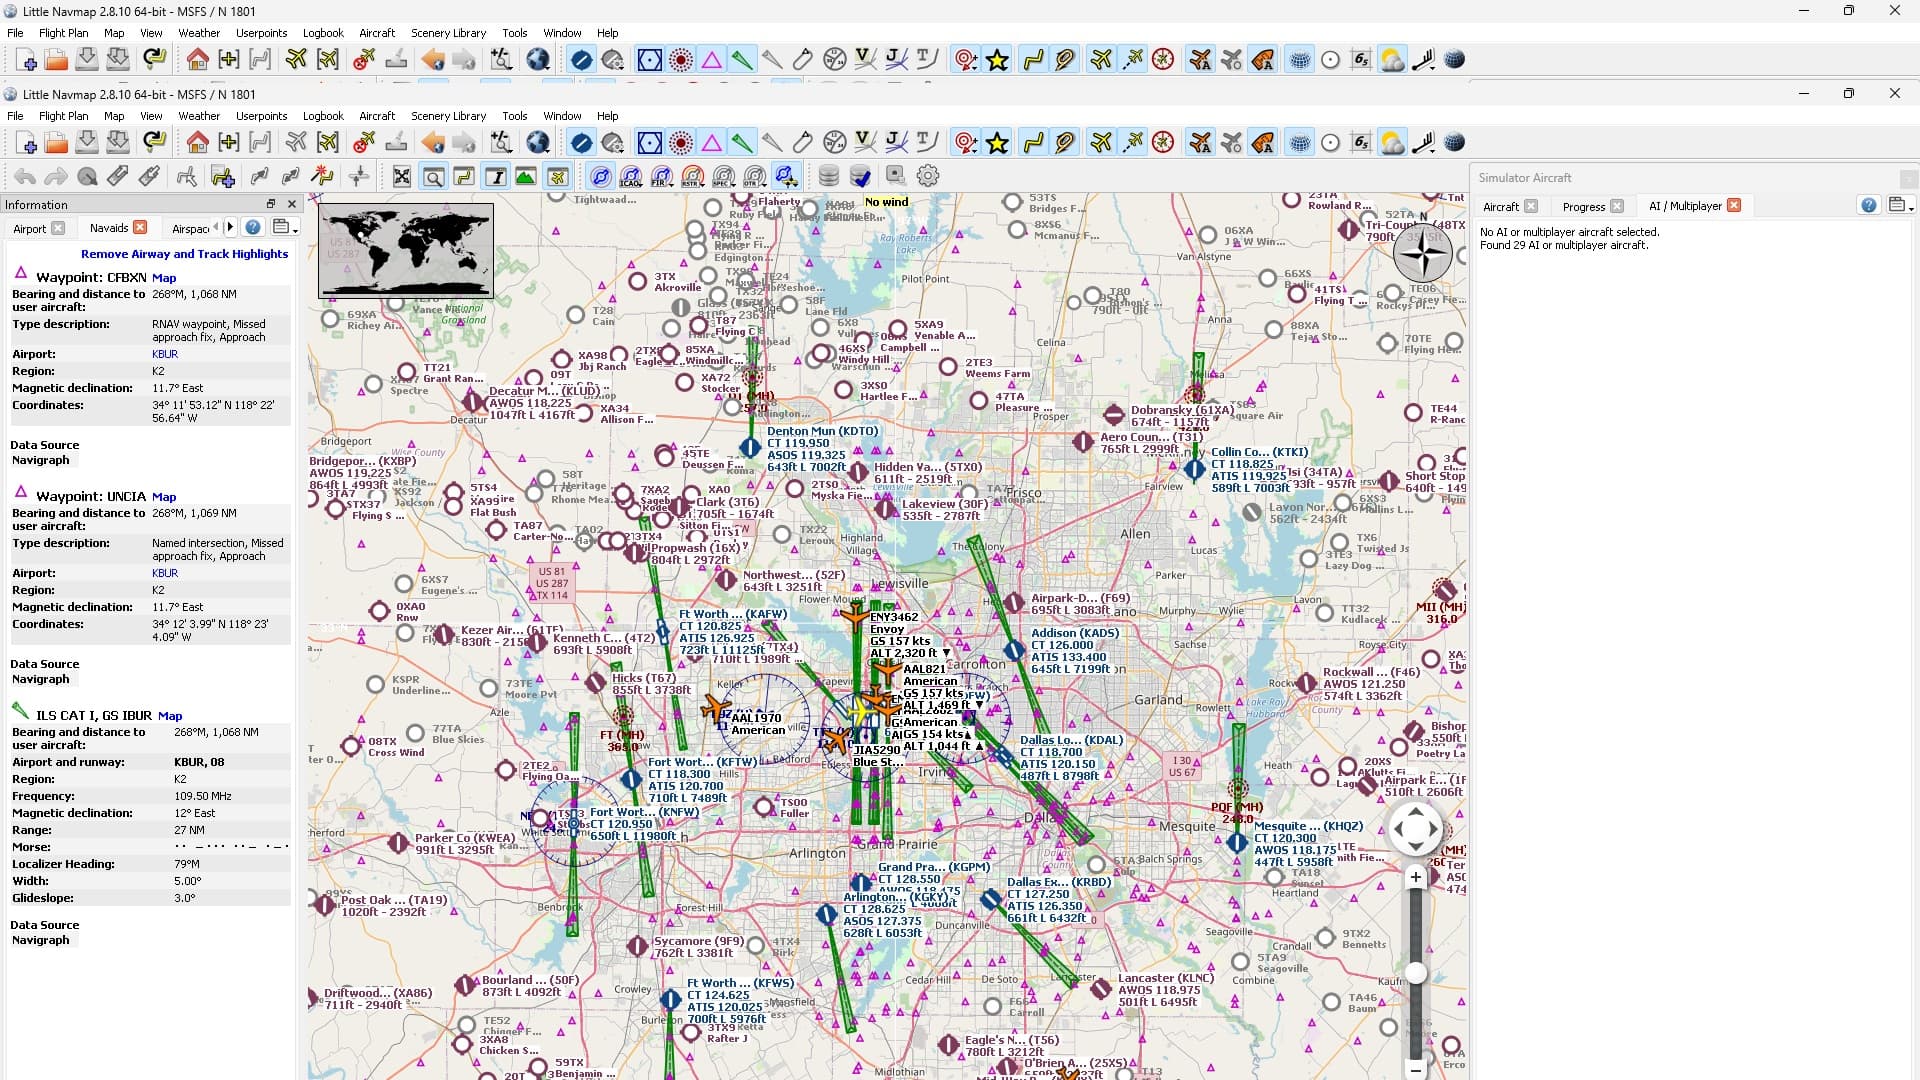Click world overview thumbnail on map

pos(406,251)
